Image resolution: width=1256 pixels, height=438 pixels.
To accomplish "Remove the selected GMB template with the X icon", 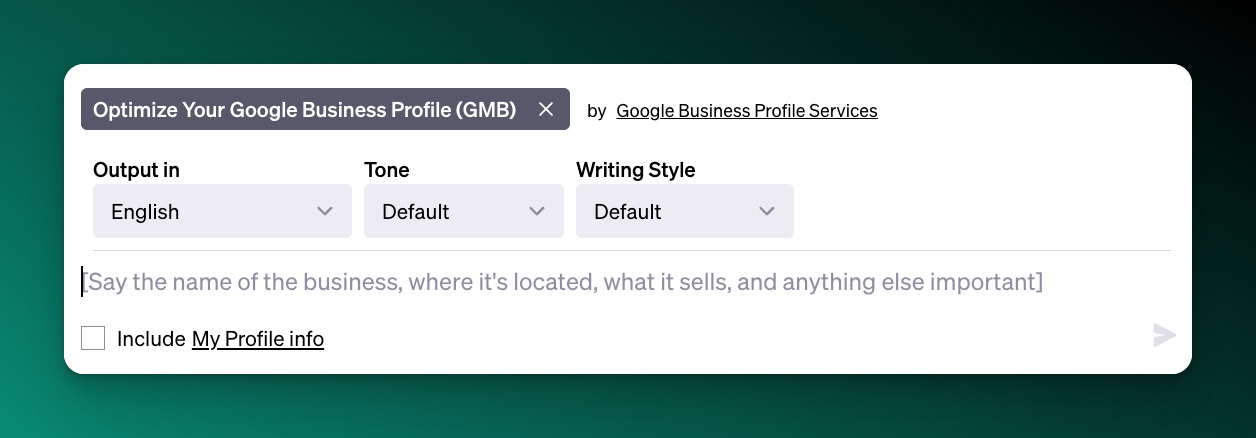I will (x=545, y=110).
